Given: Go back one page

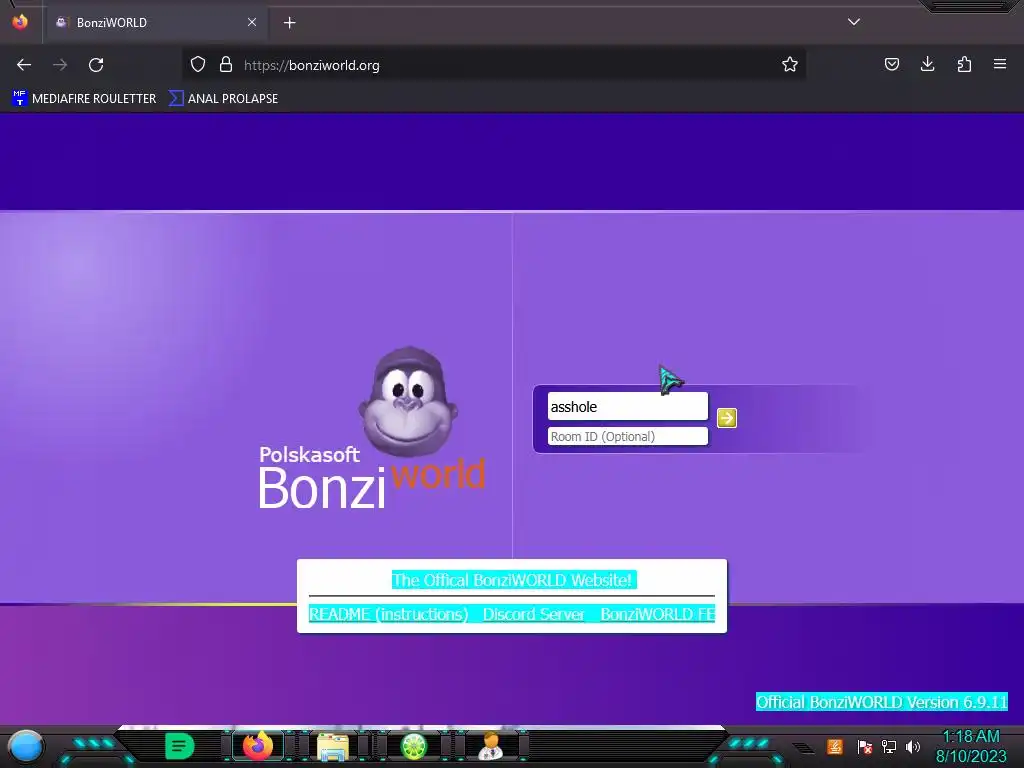Looking at the screenshot, I should [x=24, y=65].
